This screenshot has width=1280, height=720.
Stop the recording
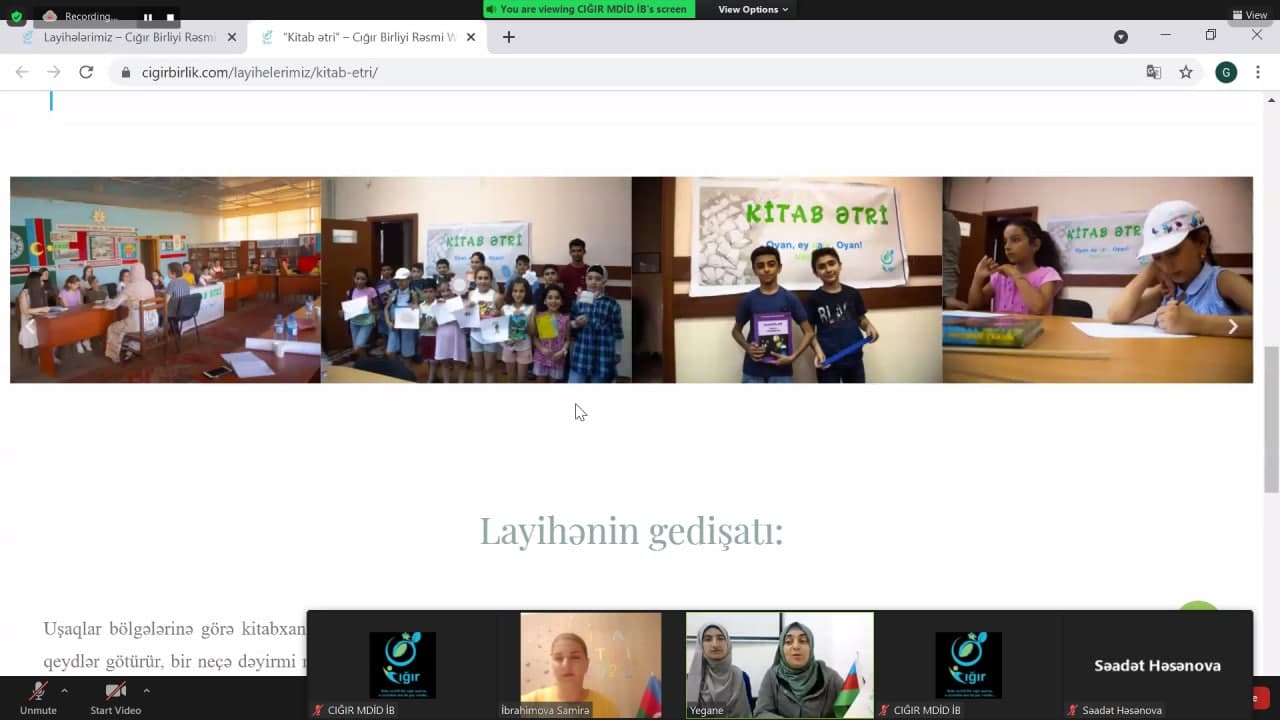tap(170, 17)
